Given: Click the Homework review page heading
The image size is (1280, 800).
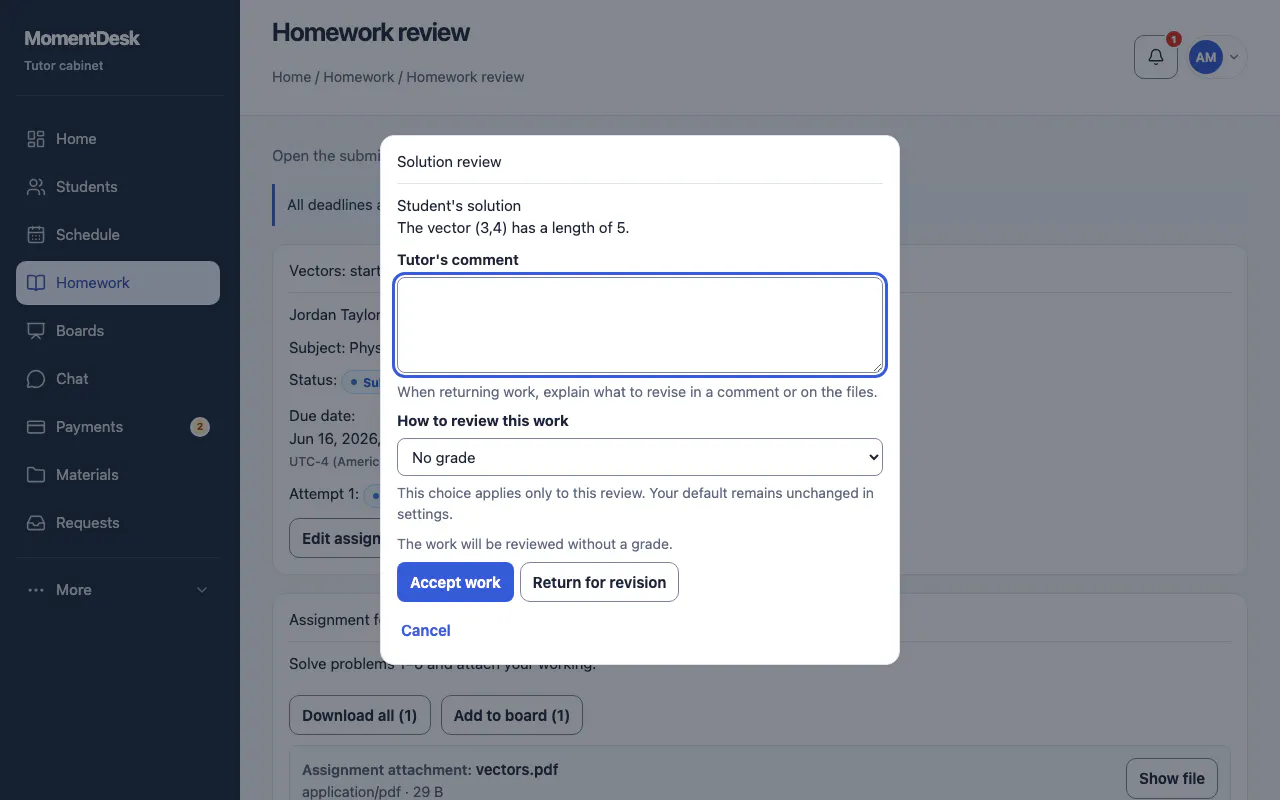Looking at the screenshot, I should (x=371, y=33).
